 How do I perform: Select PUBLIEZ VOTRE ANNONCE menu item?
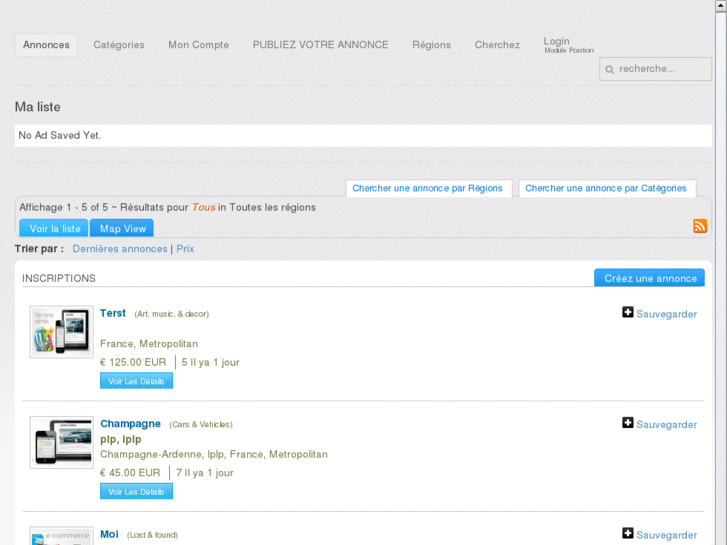[x=320, y=45]
